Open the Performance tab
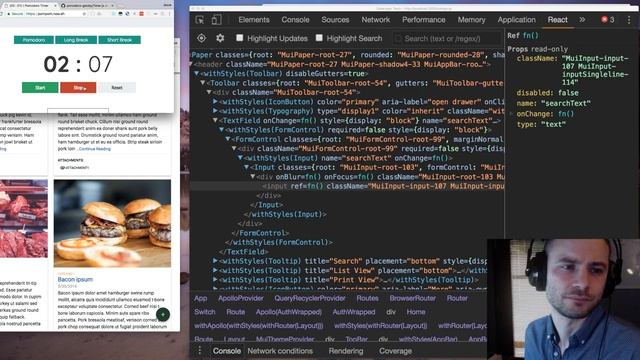This screenshot has width=640, height=360. pos(424,20)
